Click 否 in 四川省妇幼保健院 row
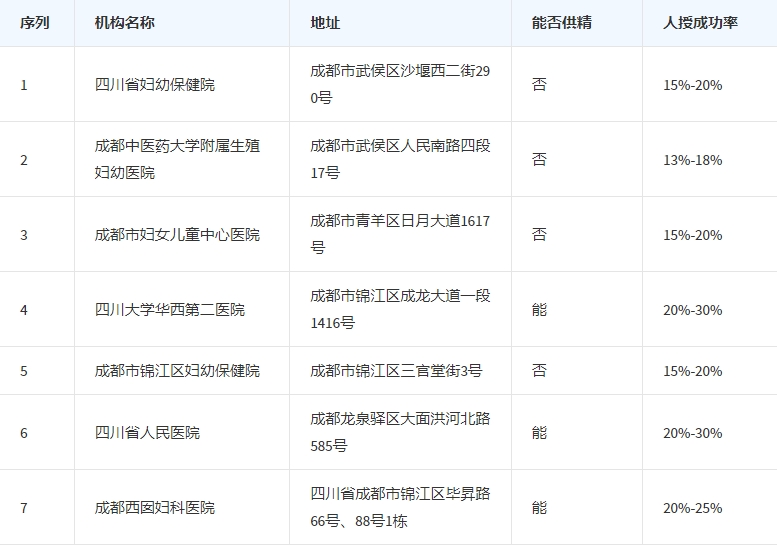Viewport: 777px width, 545px height. tap(539, 85)
